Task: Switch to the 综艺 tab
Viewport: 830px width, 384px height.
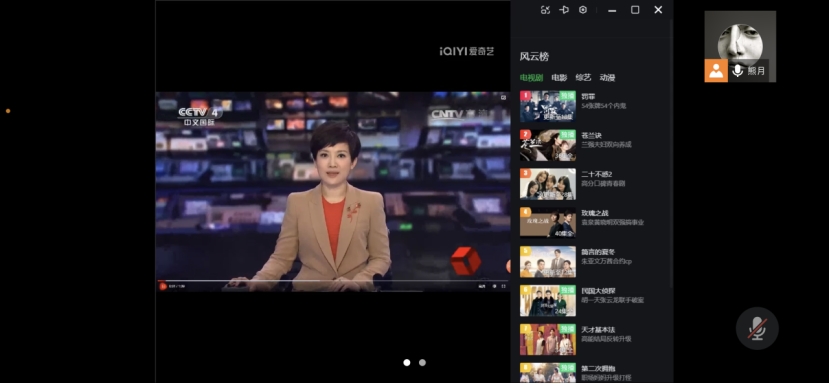Action: [x=583, y=77]
